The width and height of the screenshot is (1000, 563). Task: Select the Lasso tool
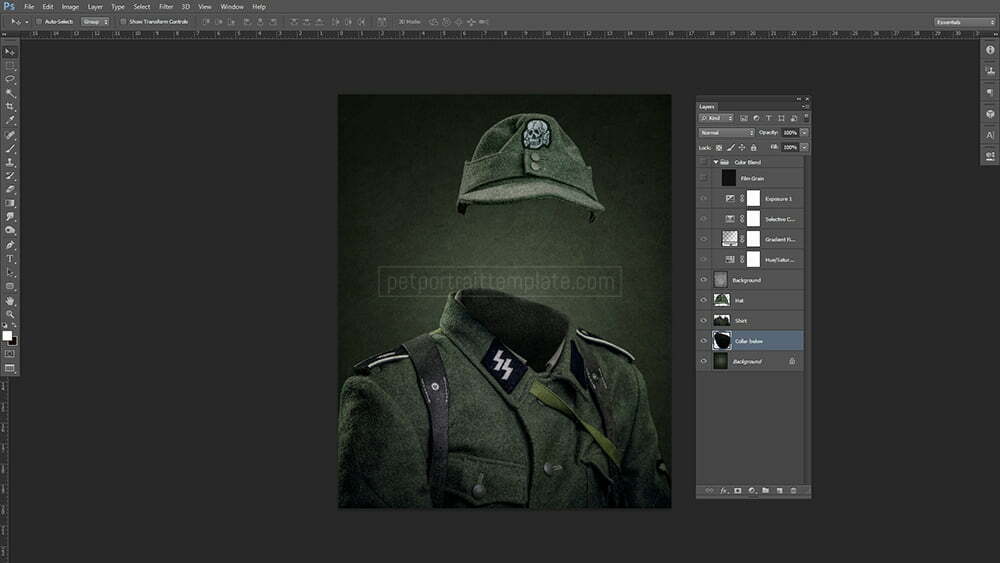click(10, 80)
